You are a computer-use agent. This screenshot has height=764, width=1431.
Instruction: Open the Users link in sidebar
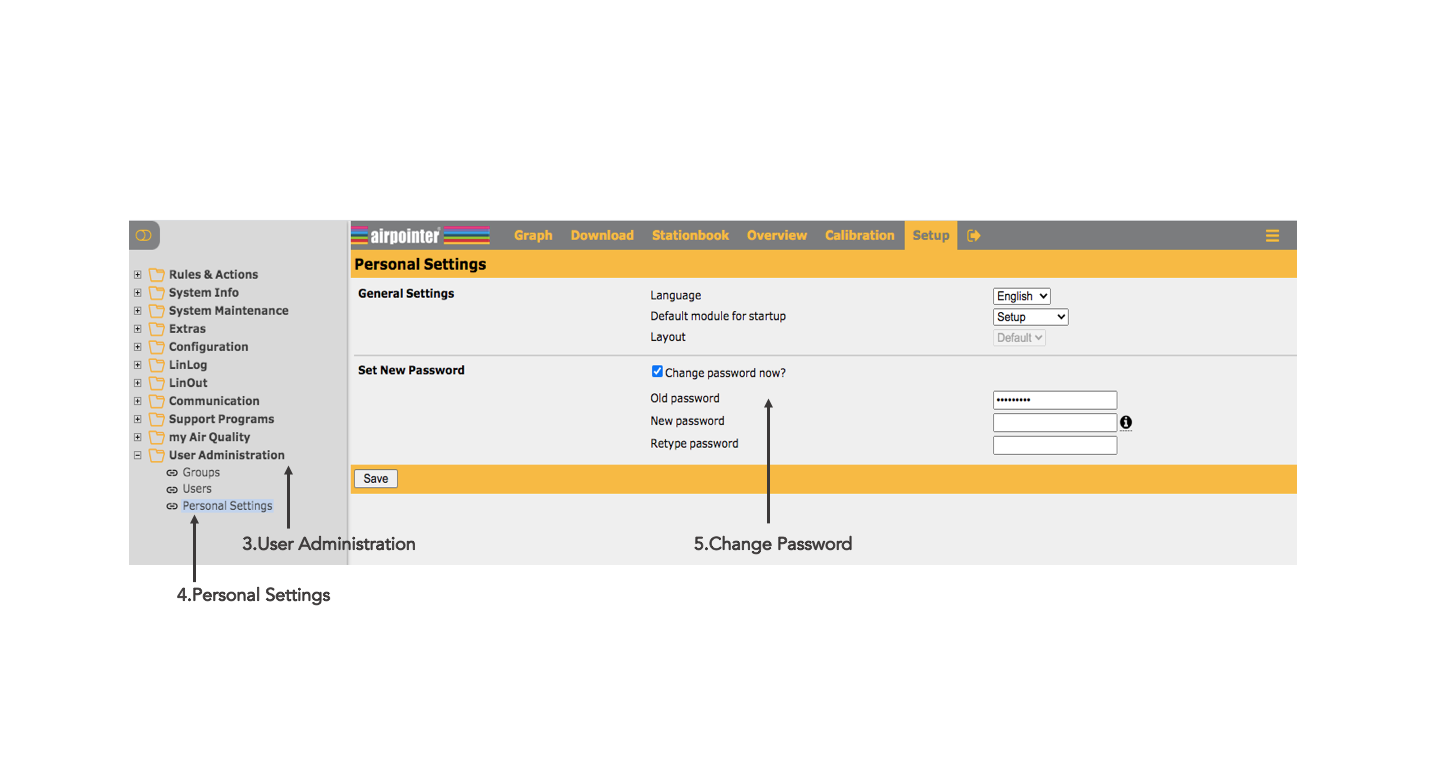point(197,489)
